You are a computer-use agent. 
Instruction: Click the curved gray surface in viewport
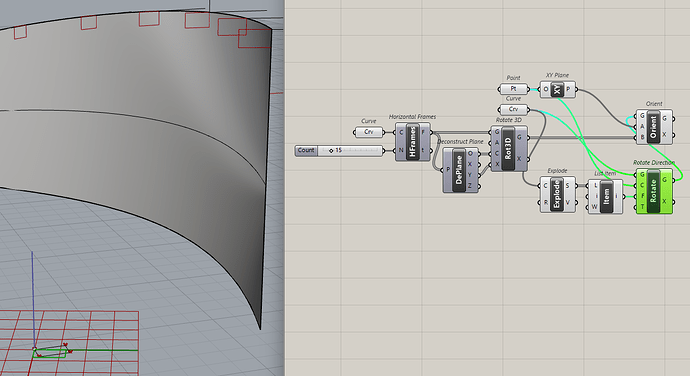click(132, 132)
